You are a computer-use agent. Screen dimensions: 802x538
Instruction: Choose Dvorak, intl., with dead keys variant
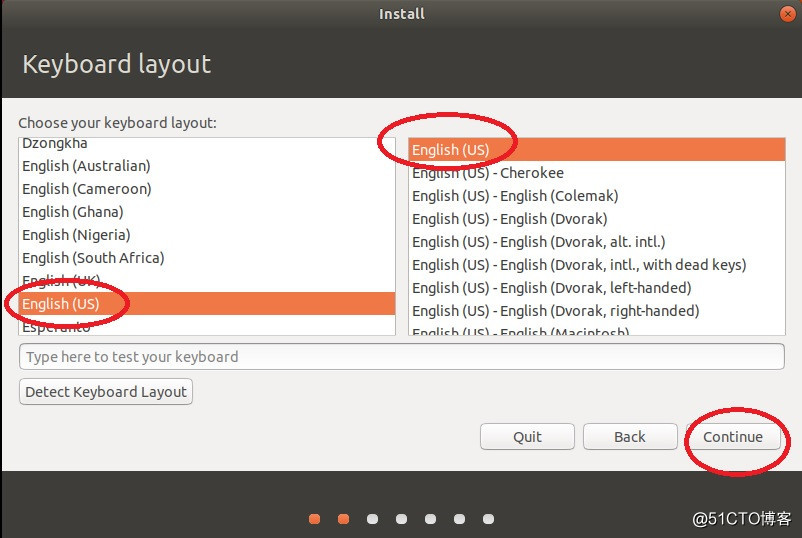tap(596, 265)
